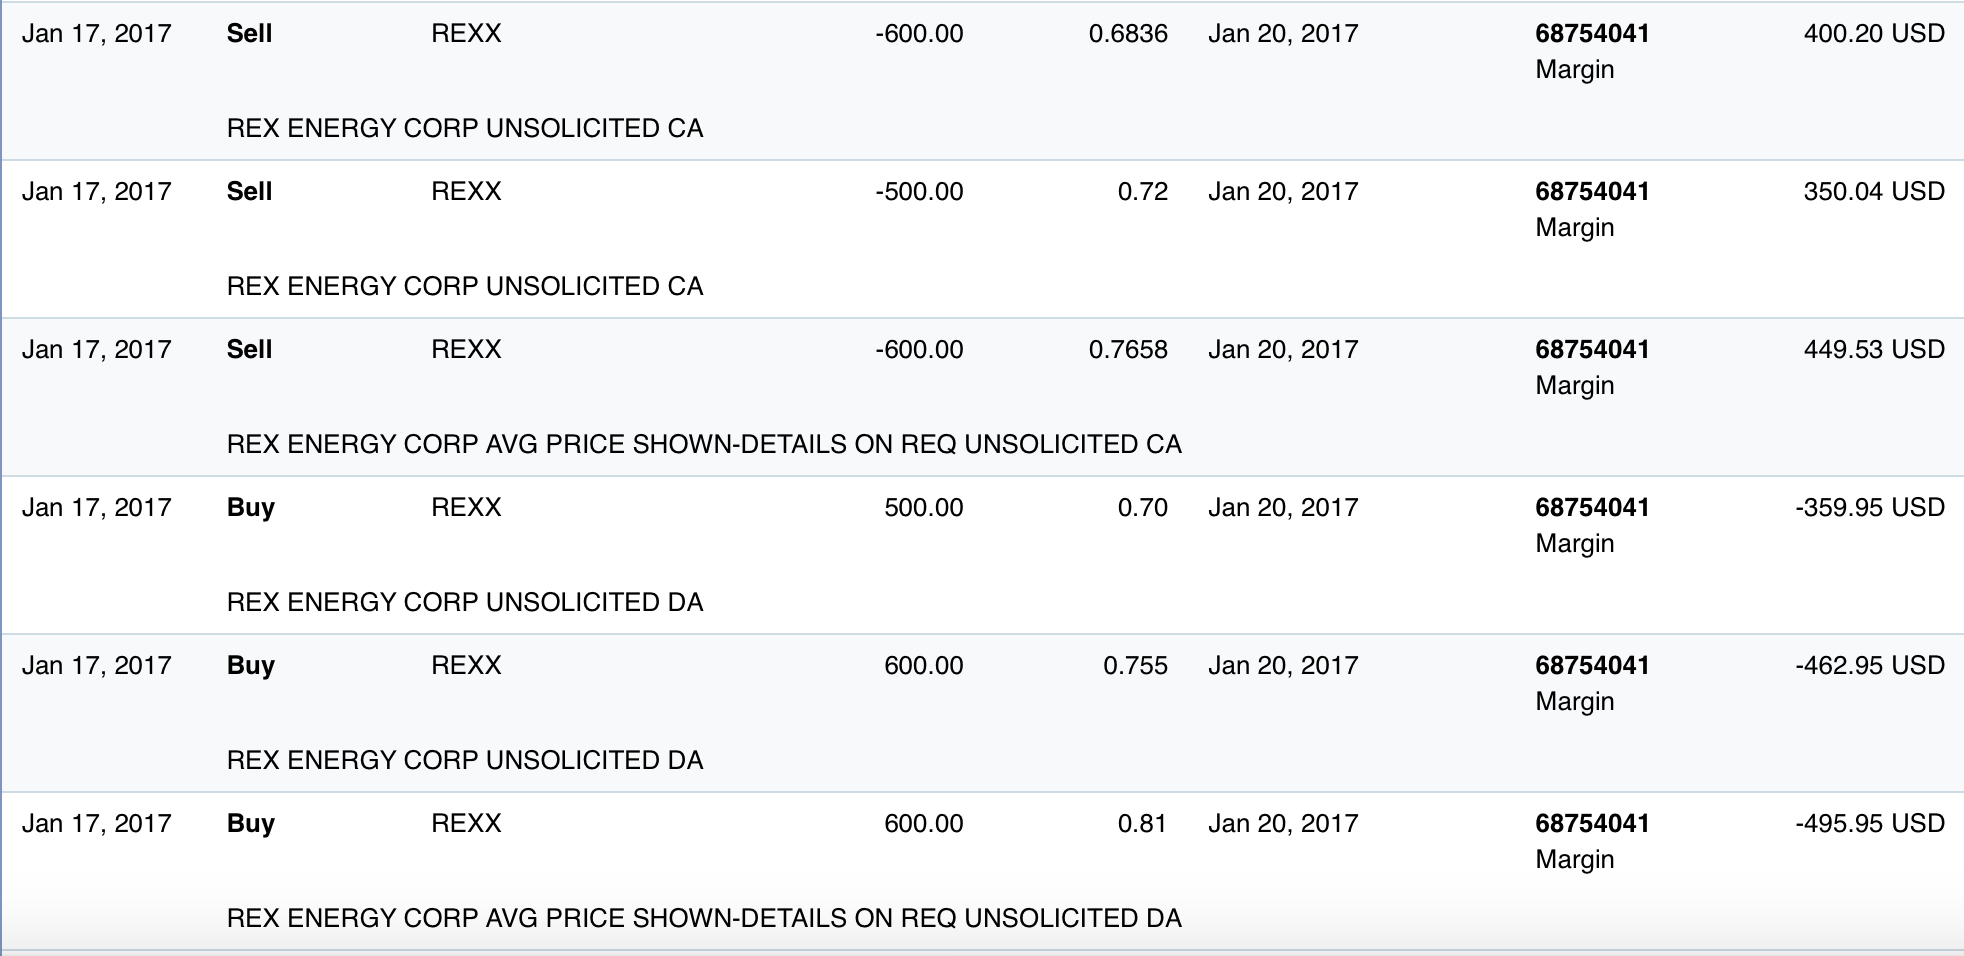Open account 68754041 link beside 449.53 USD
Viewport: 1964px width, 956px height.
[x=1592, y=350]
